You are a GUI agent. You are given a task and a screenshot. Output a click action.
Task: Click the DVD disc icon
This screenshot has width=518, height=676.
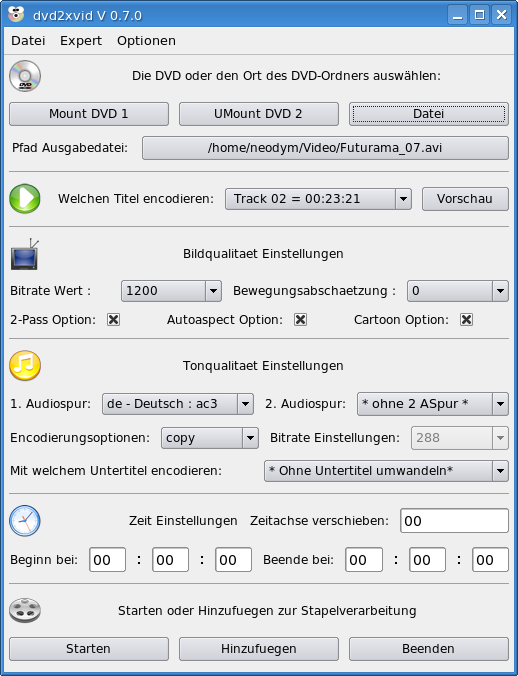click(25, 76)
